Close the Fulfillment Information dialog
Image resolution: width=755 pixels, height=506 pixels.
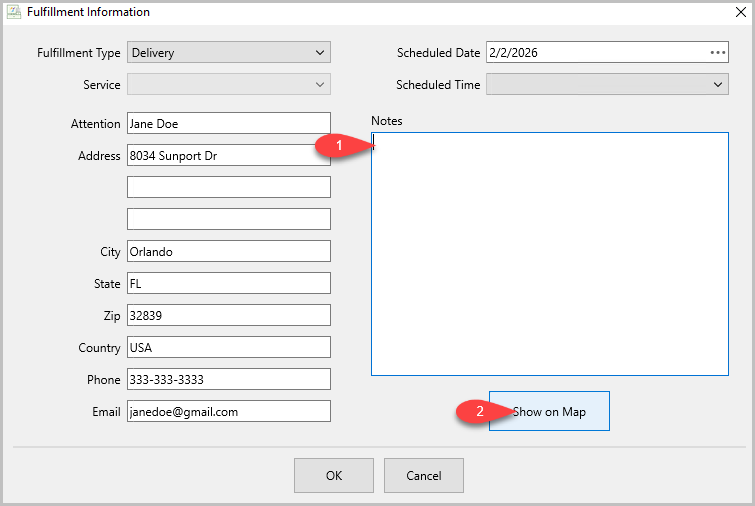coord(741,12)
